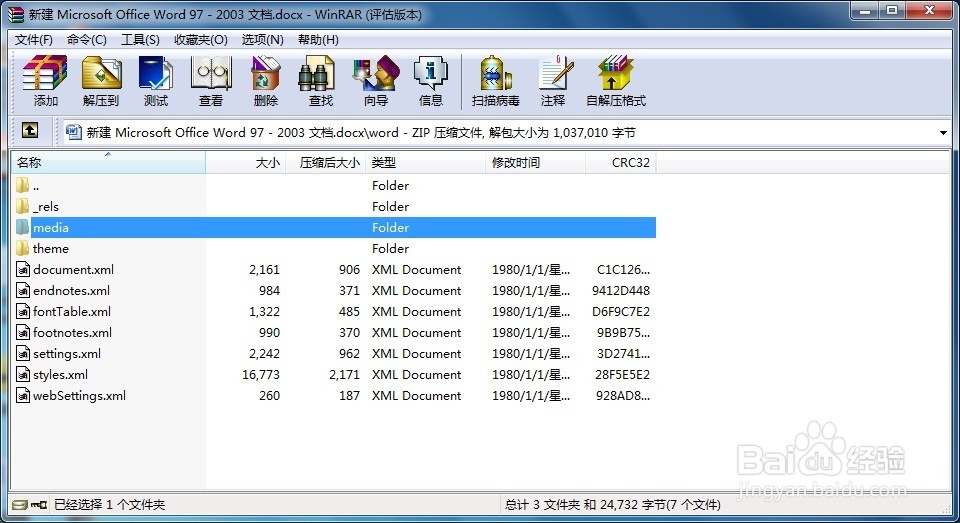
Task: Click the media folder icon
Action: point(23,227)
